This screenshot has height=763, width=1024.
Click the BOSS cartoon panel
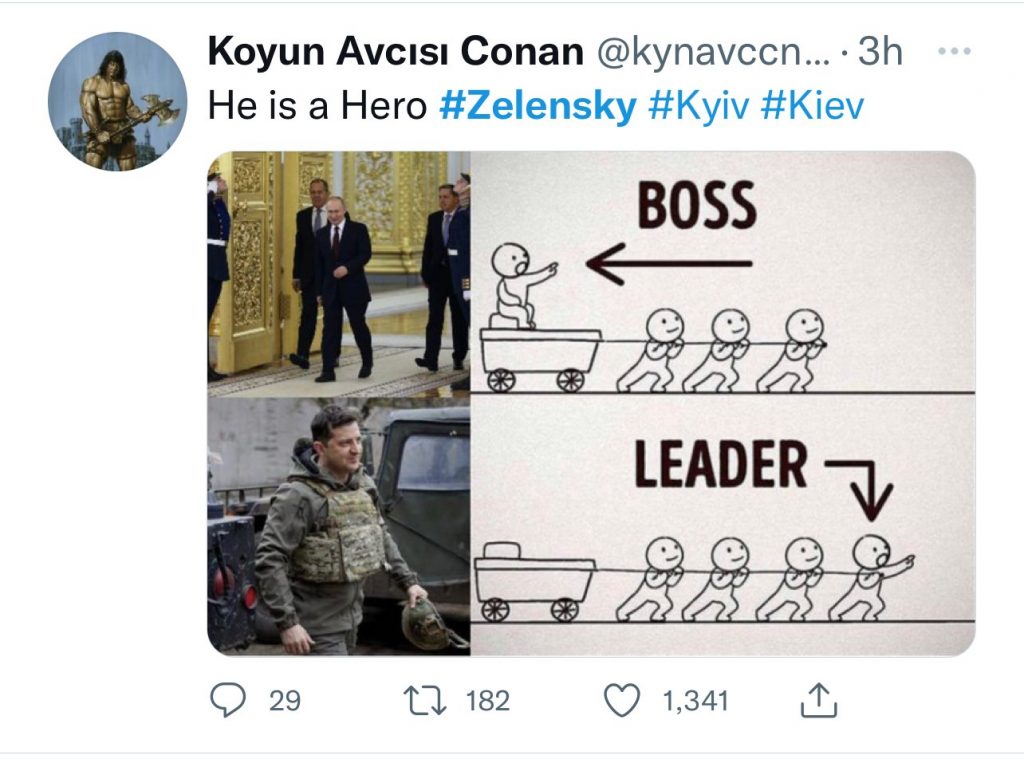[722, 274]
